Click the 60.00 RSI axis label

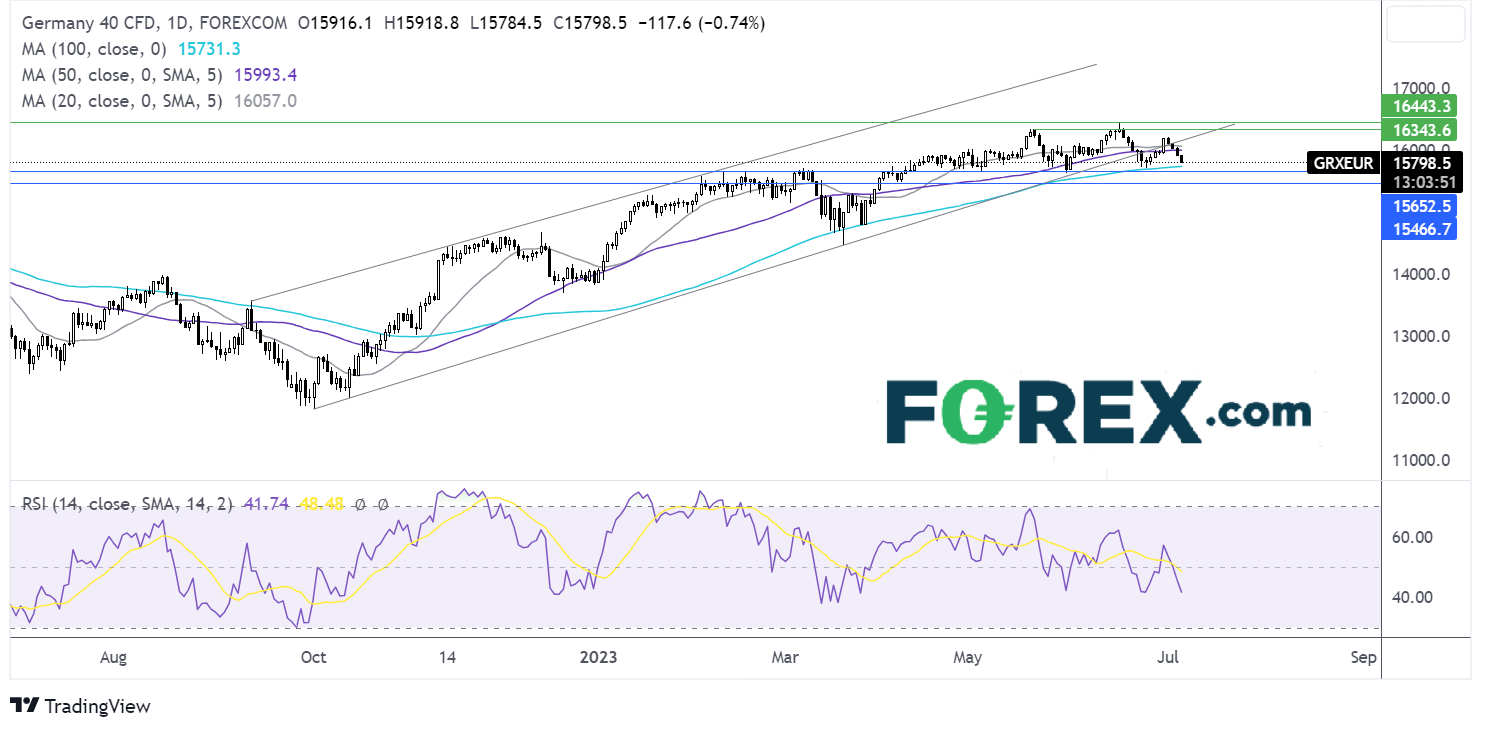(1412, 537)
